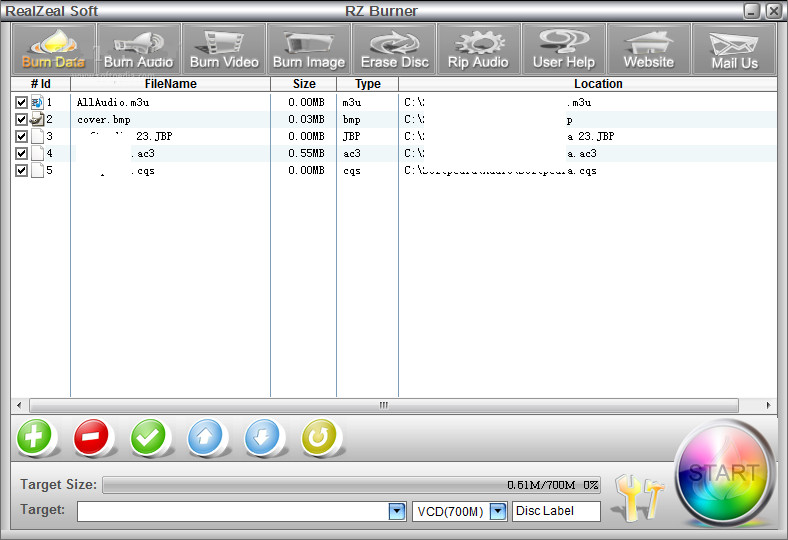Click the blank file icon in row 3

[x=38, y=136]
